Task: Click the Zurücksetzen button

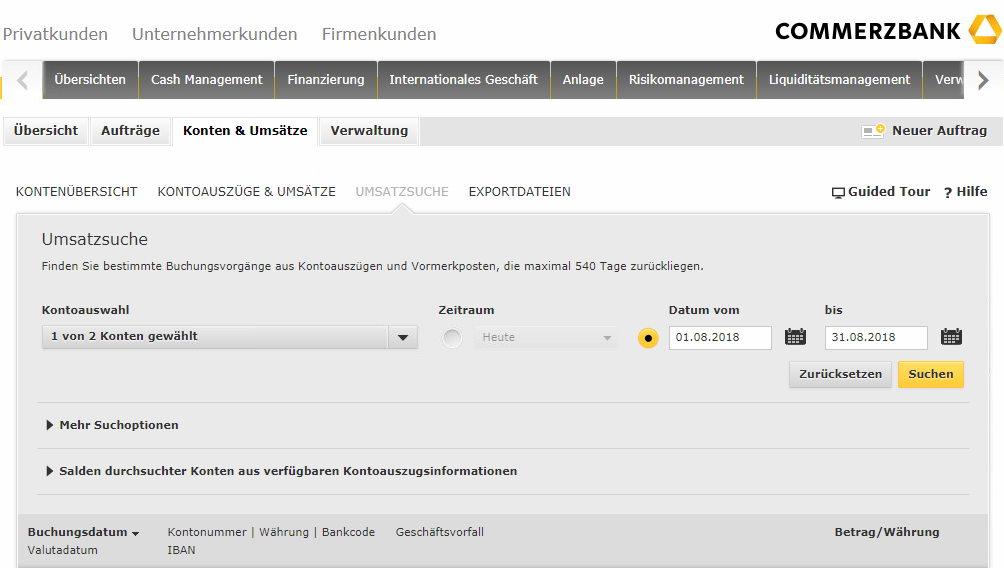Action: 840,374
